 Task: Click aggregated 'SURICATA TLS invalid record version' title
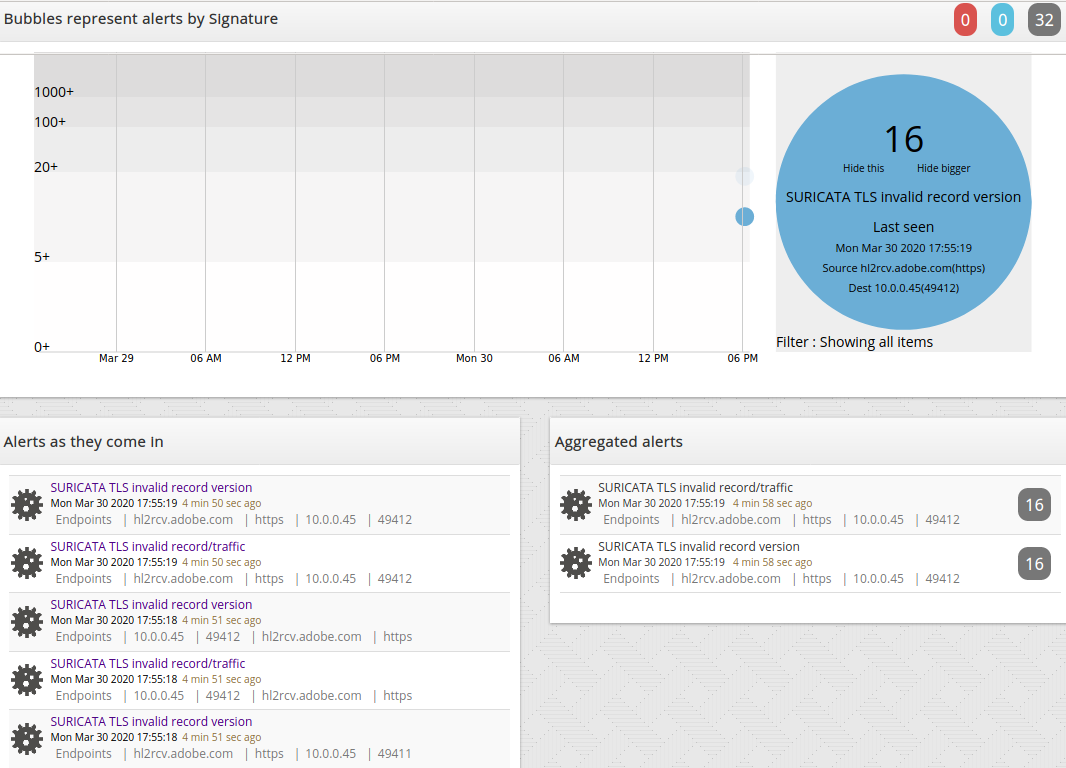(x=699, y=546)
